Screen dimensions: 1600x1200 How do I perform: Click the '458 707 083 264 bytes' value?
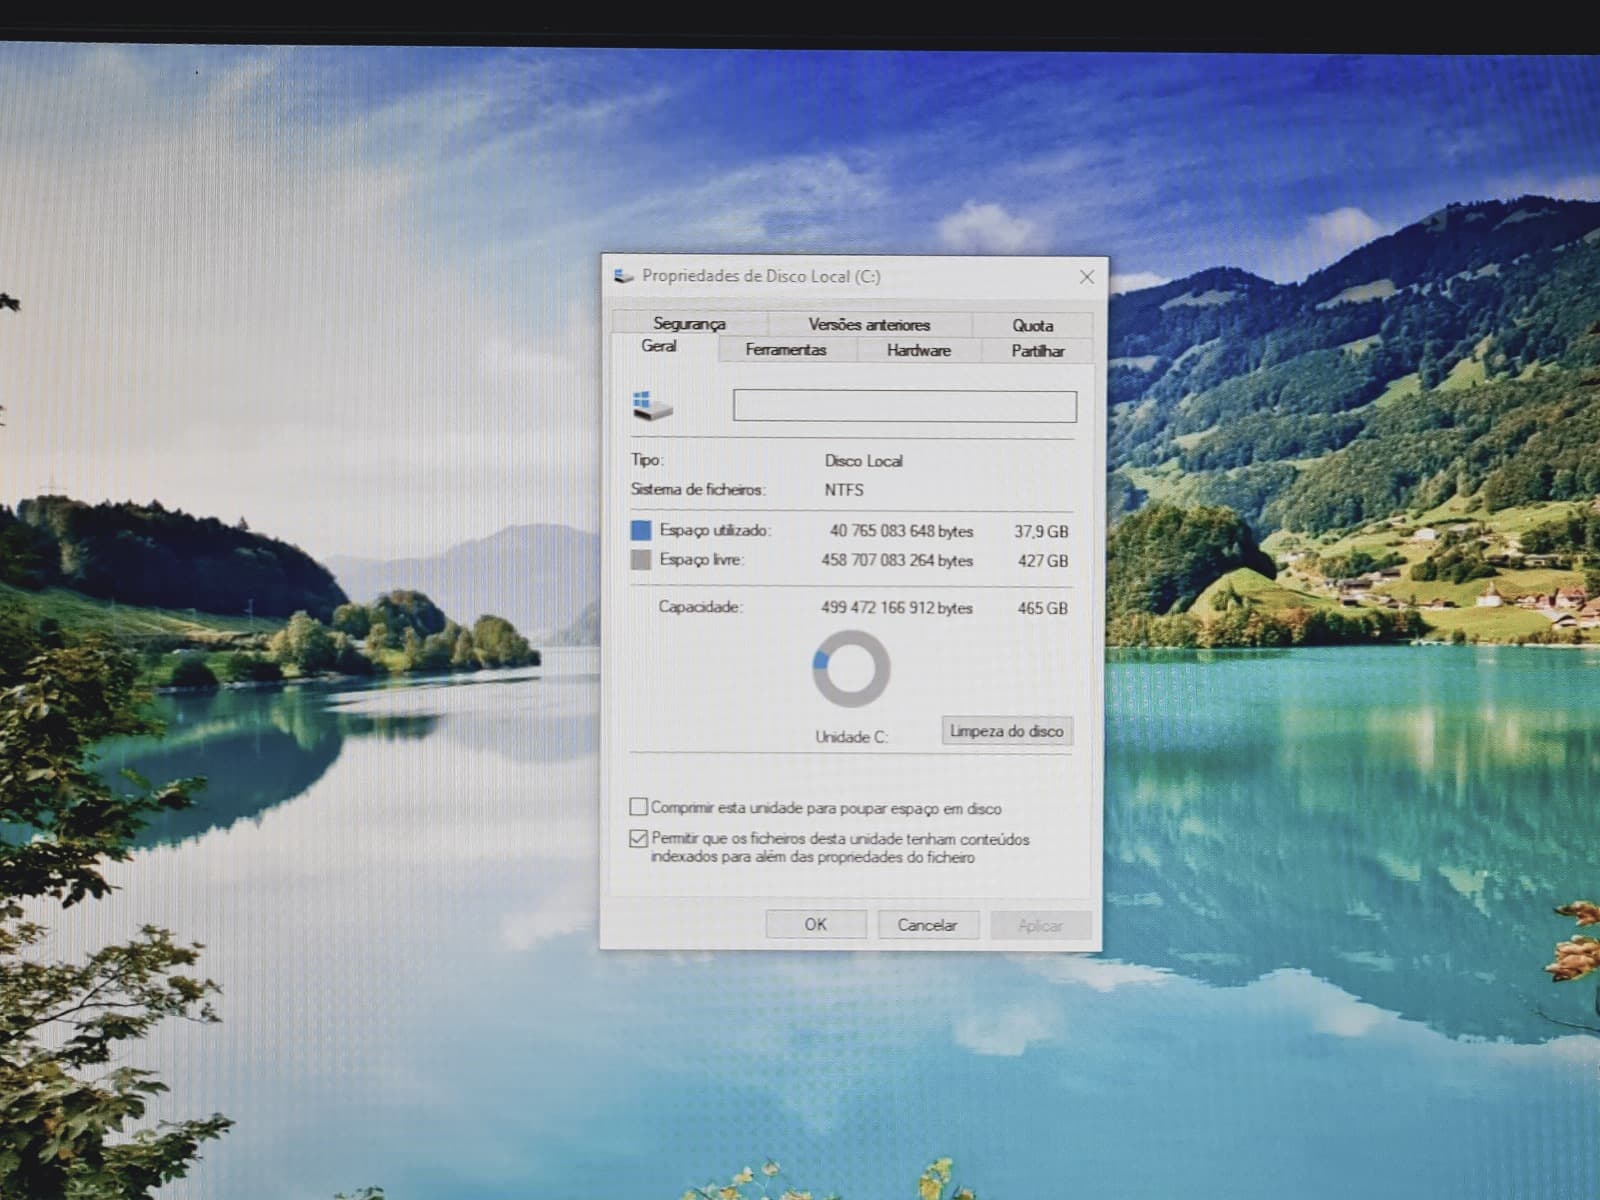(897, 561)
